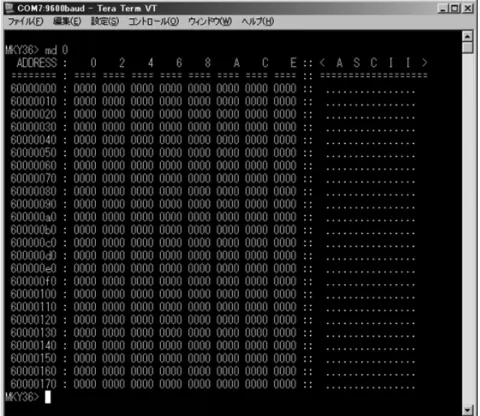Click address 60000130

click(33, 333)
